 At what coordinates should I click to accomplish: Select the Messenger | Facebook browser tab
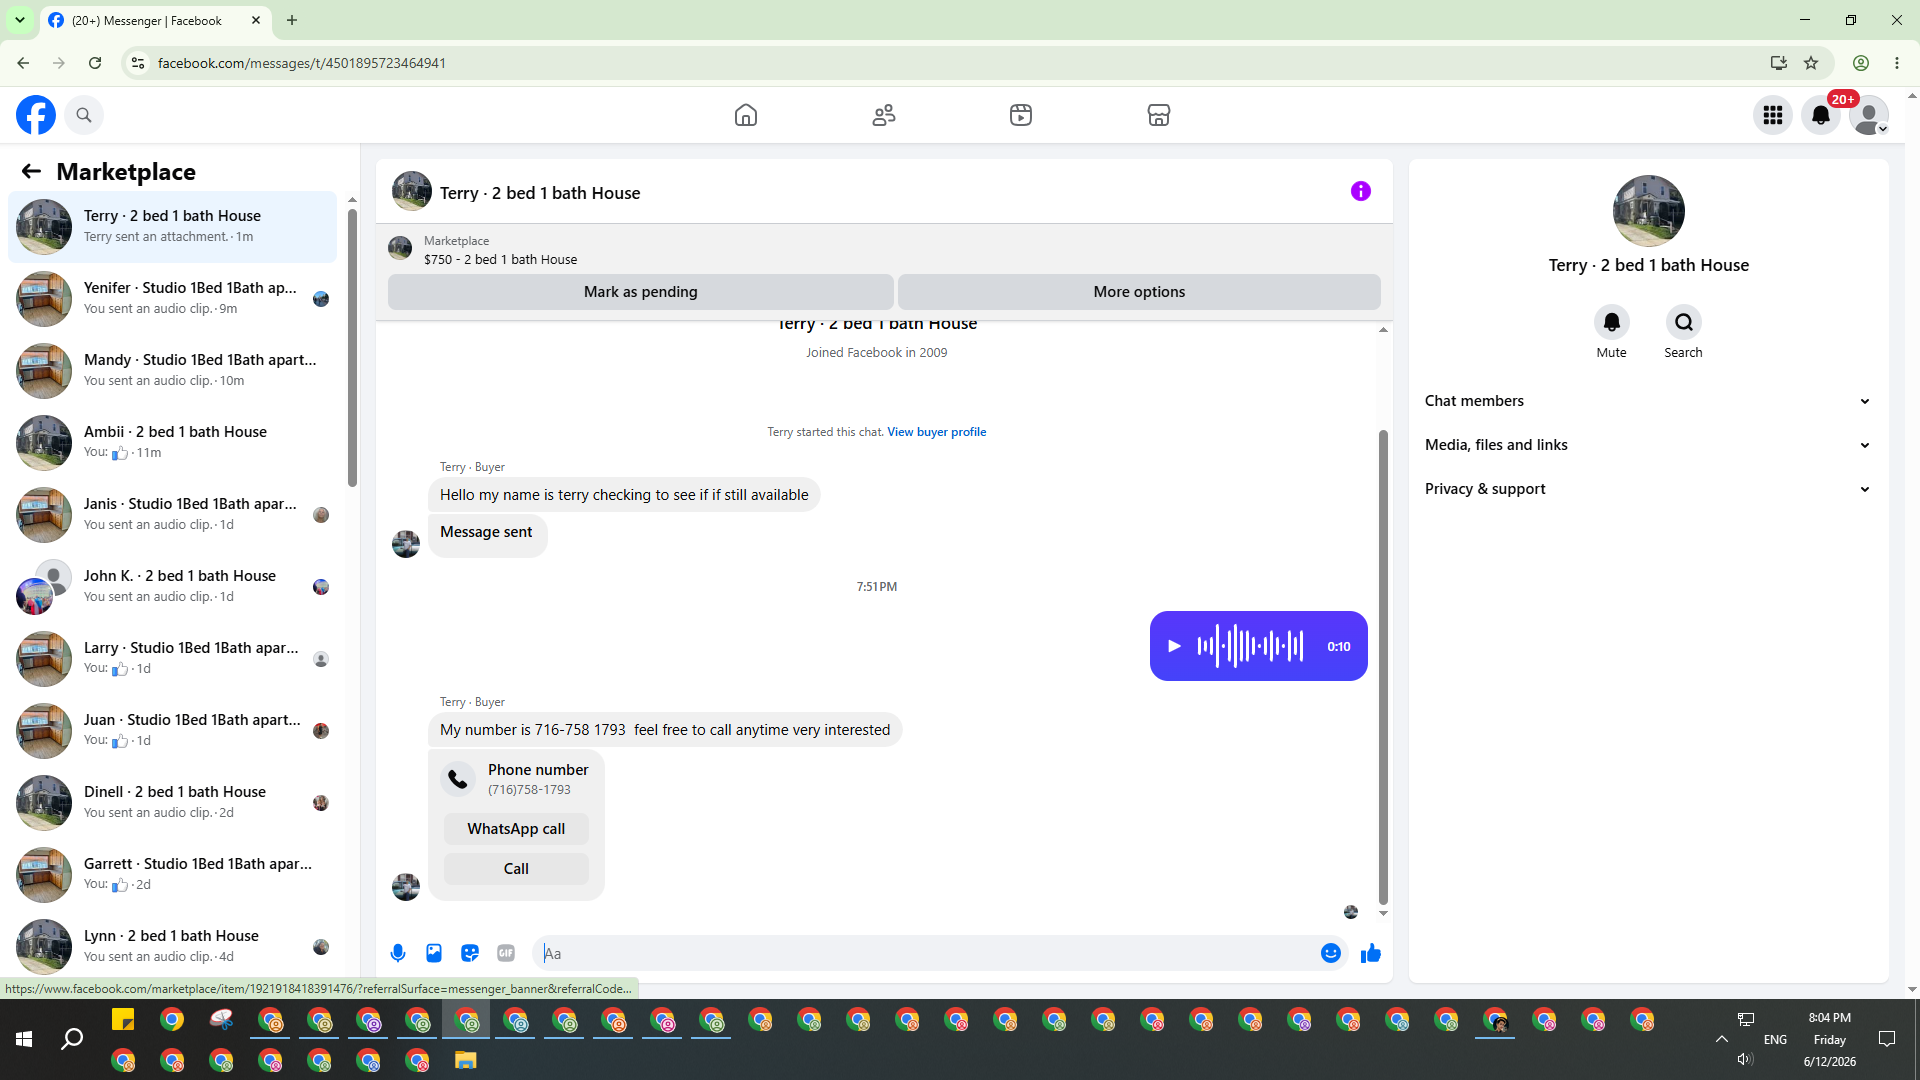pyautogui.click(x=155, y=20)
